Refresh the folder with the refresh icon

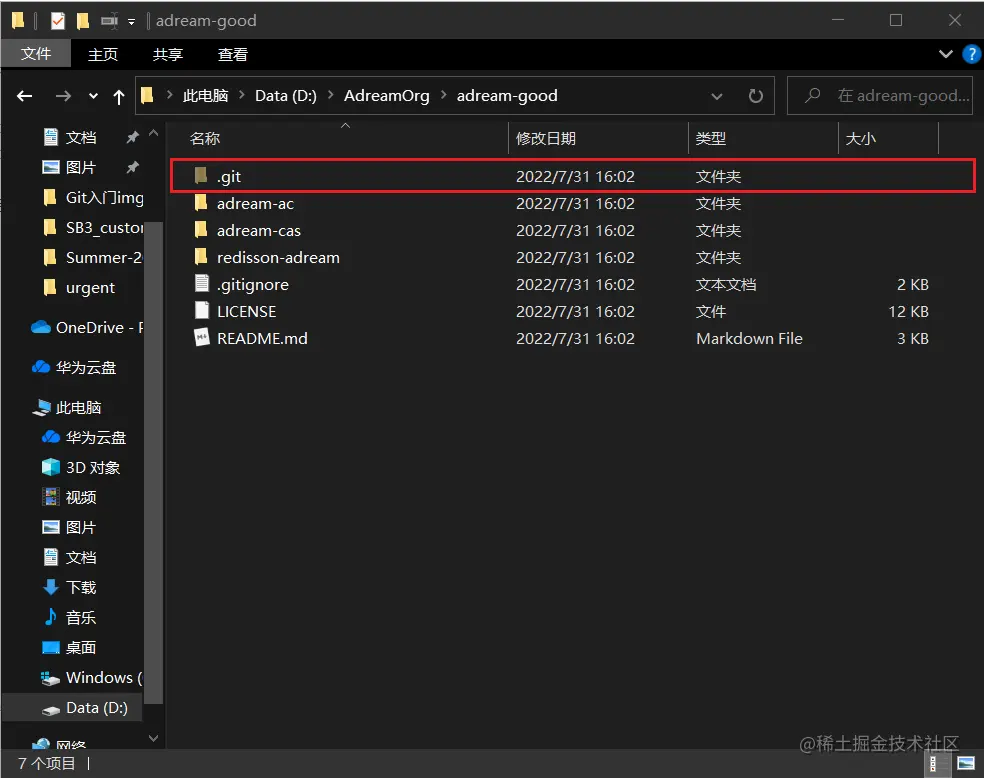click(756, 96)
